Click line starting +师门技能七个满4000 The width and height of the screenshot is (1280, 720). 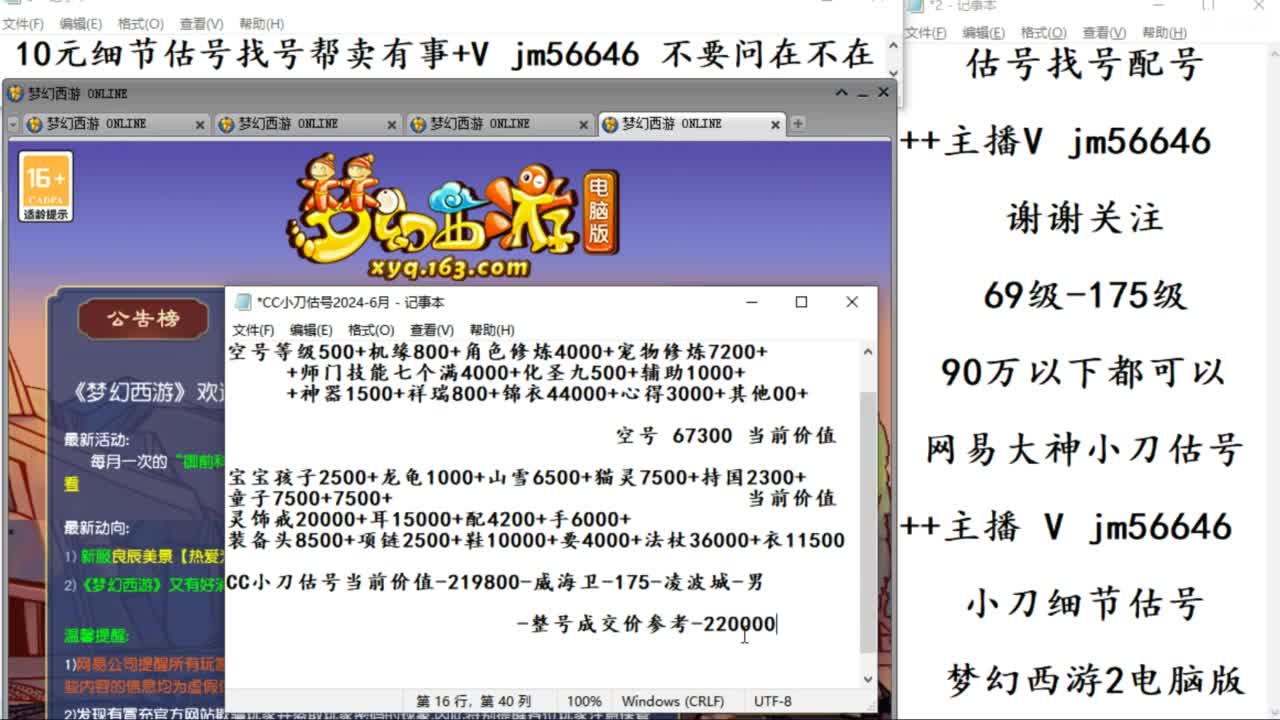pyautogui.click(x=515, y=373)
